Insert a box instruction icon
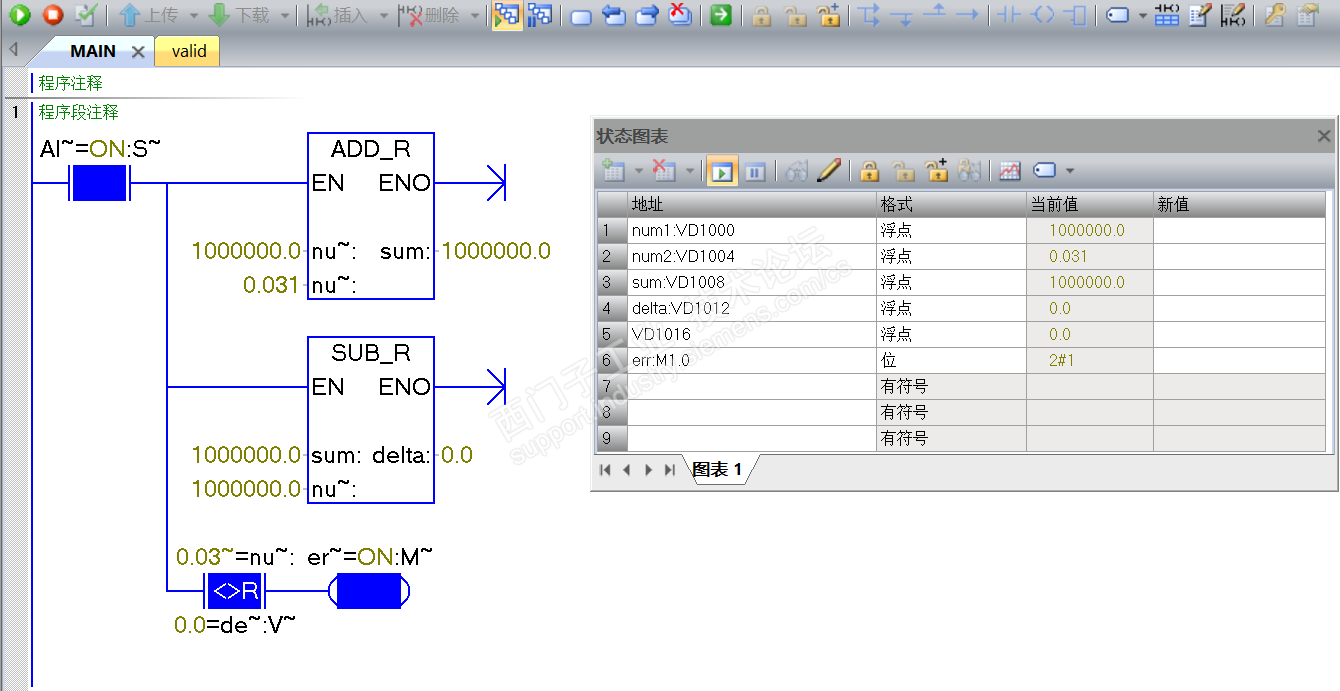Image resolution: width=1340 pixels, height=691 pixels. click(1075, 15)
